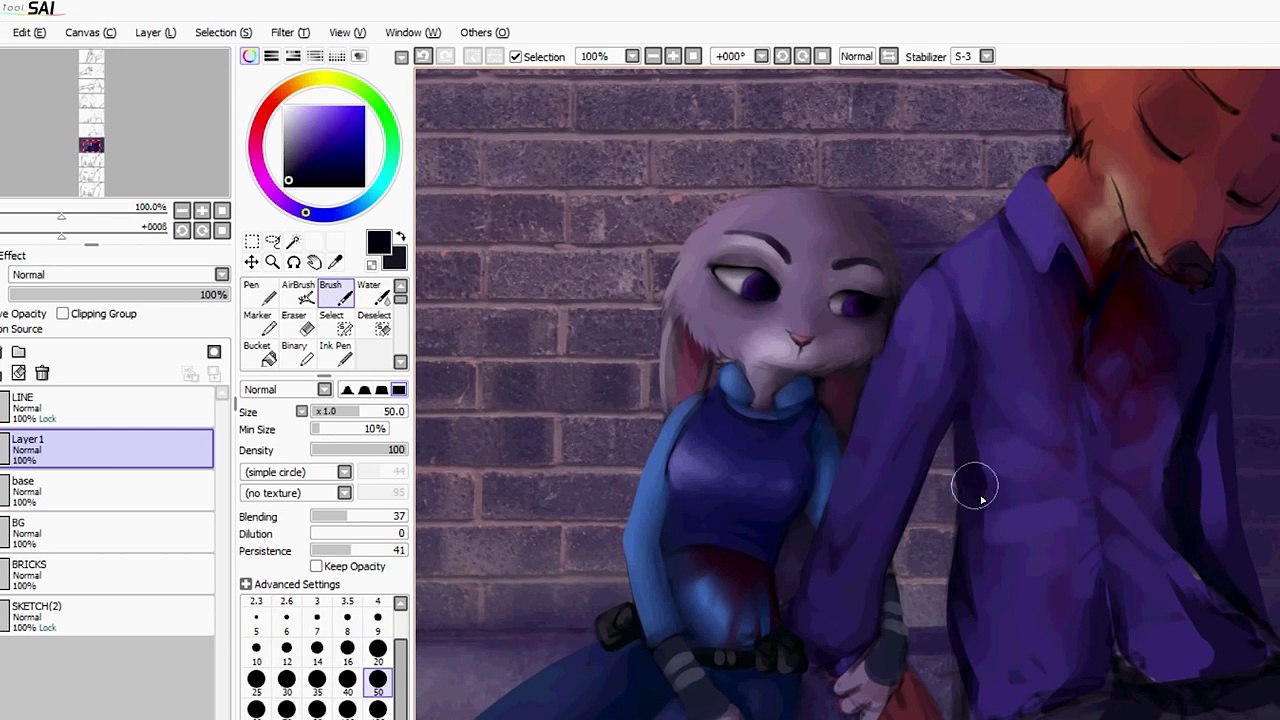Open the Edit menu
Image resolution: width=1280 pixels, height=720 pixels.
point(29,32)
